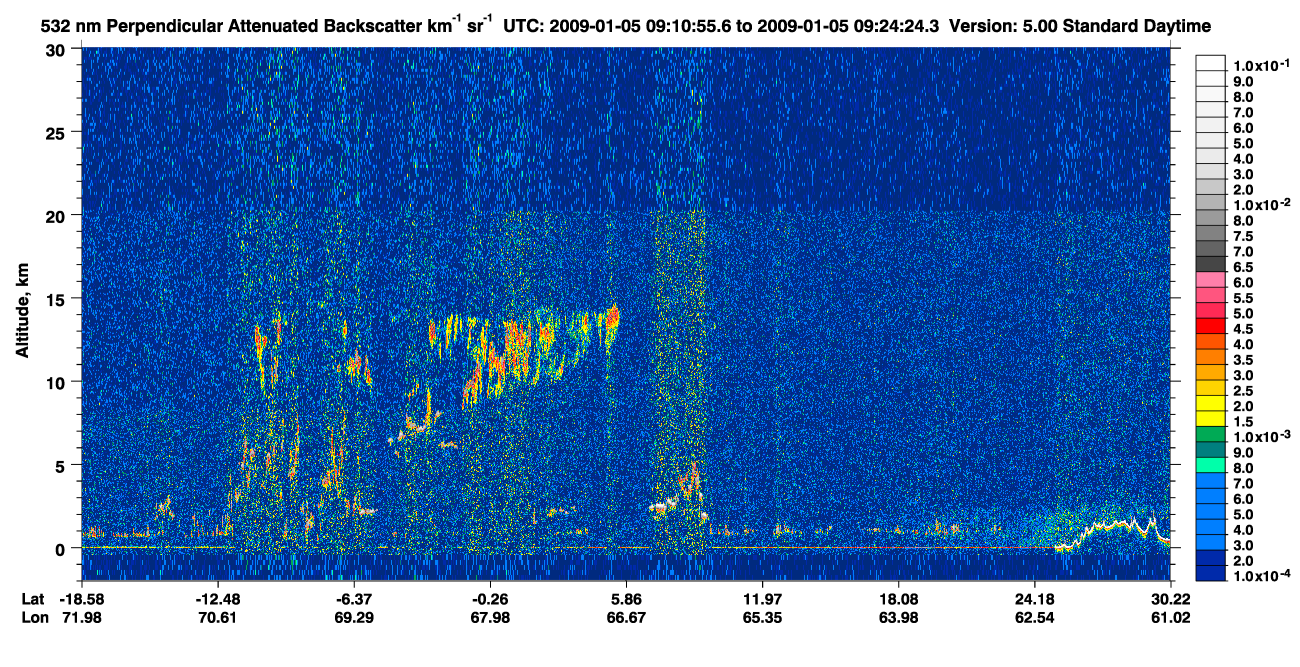Click the color scale label '3.5'

pyautogui.click(x=1243, y=359)
